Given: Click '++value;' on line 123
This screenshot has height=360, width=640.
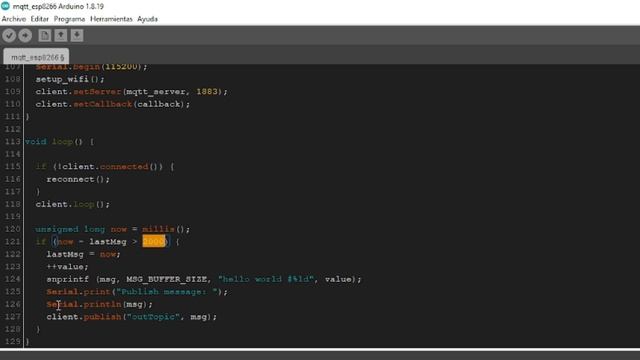Looking at the screenshot, I should click(x=67, y=267).
